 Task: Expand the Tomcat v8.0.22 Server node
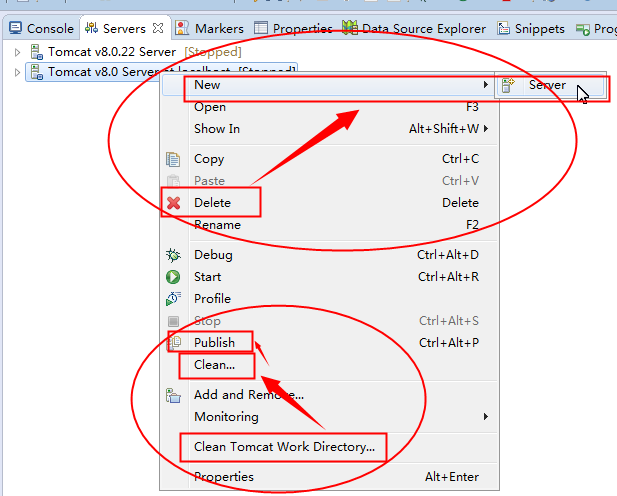17,52
